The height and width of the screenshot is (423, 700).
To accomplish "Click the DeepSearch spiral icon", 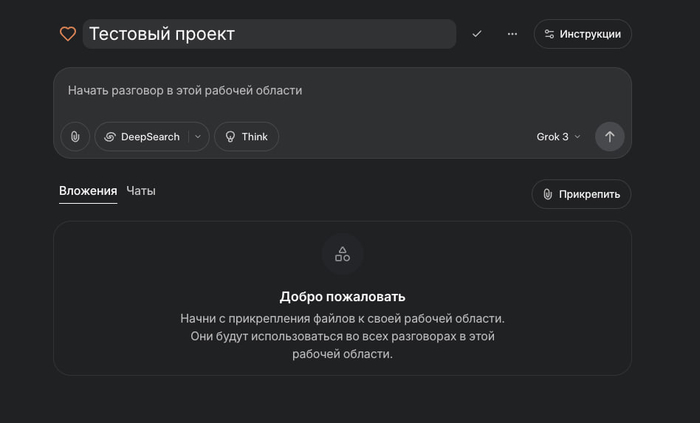I will coord(109,137).
